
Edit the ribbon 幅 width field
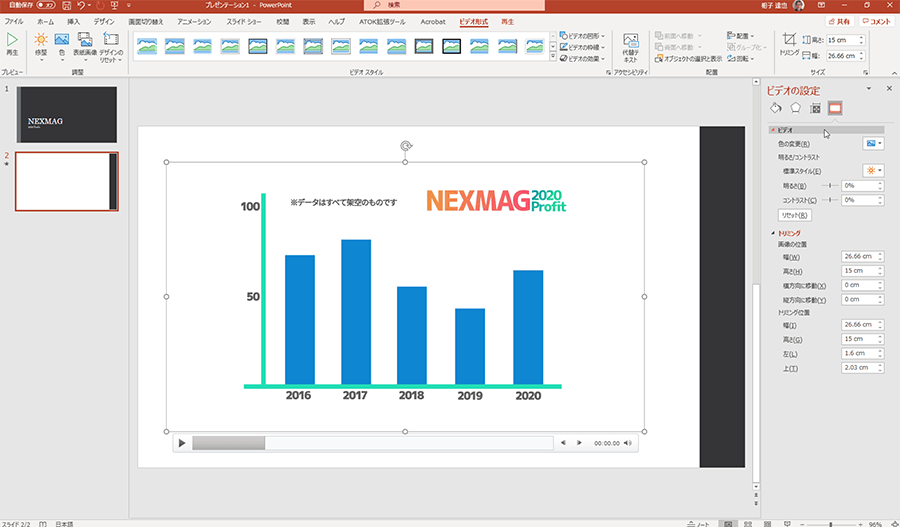[844, 56]
